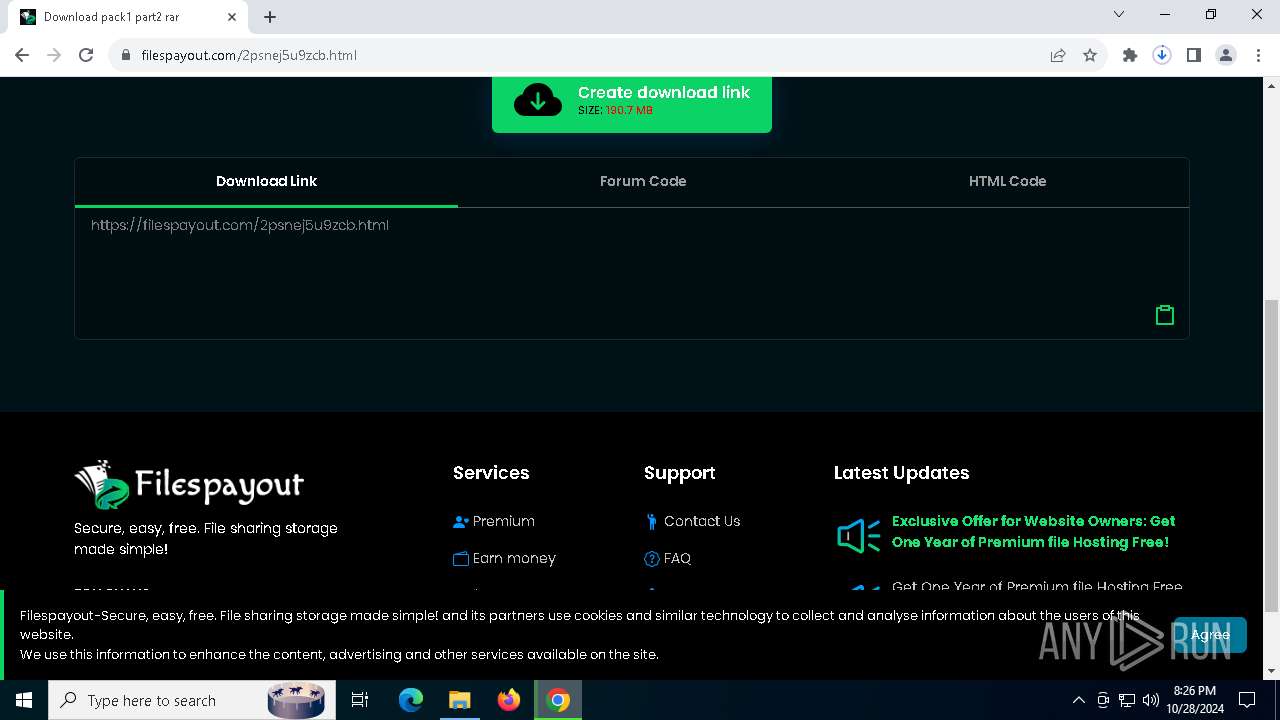Click the FAQ question mark icon
The image size is (1280, 720).
652,559
